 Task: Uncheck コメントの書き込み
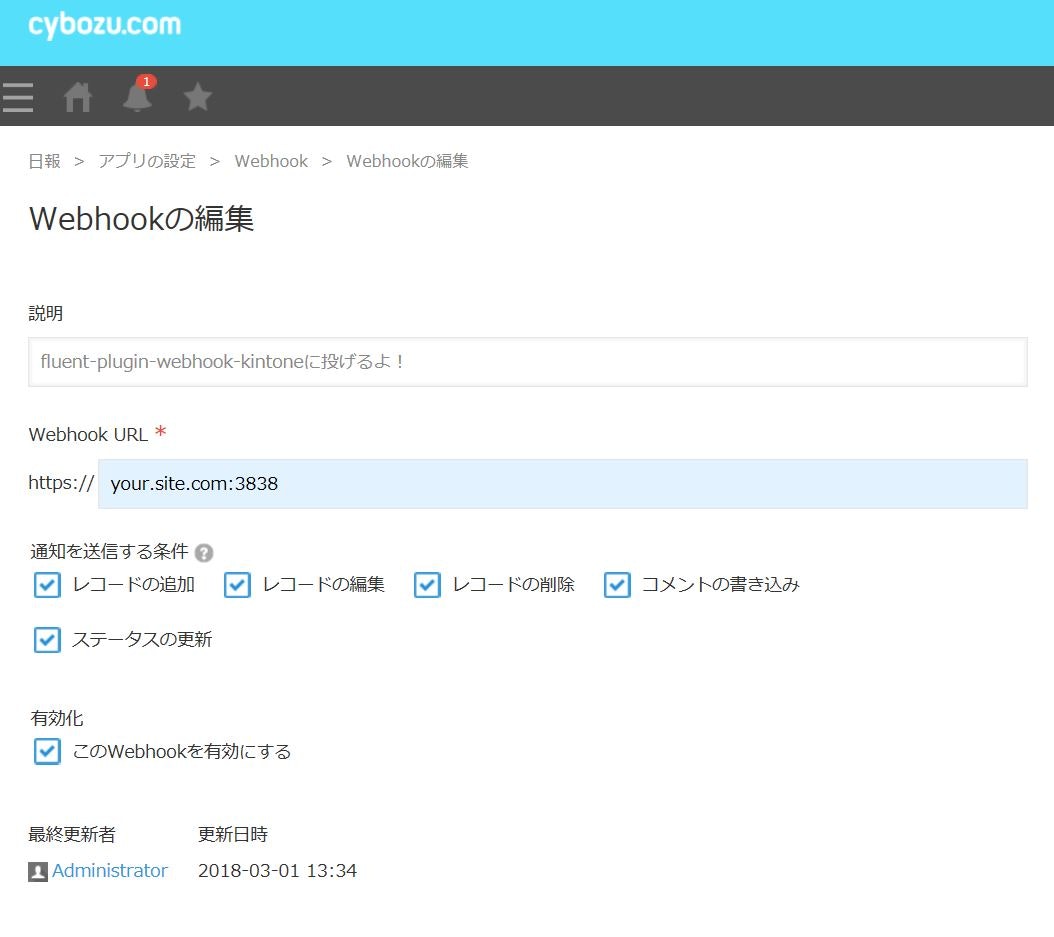pos(617,585)
